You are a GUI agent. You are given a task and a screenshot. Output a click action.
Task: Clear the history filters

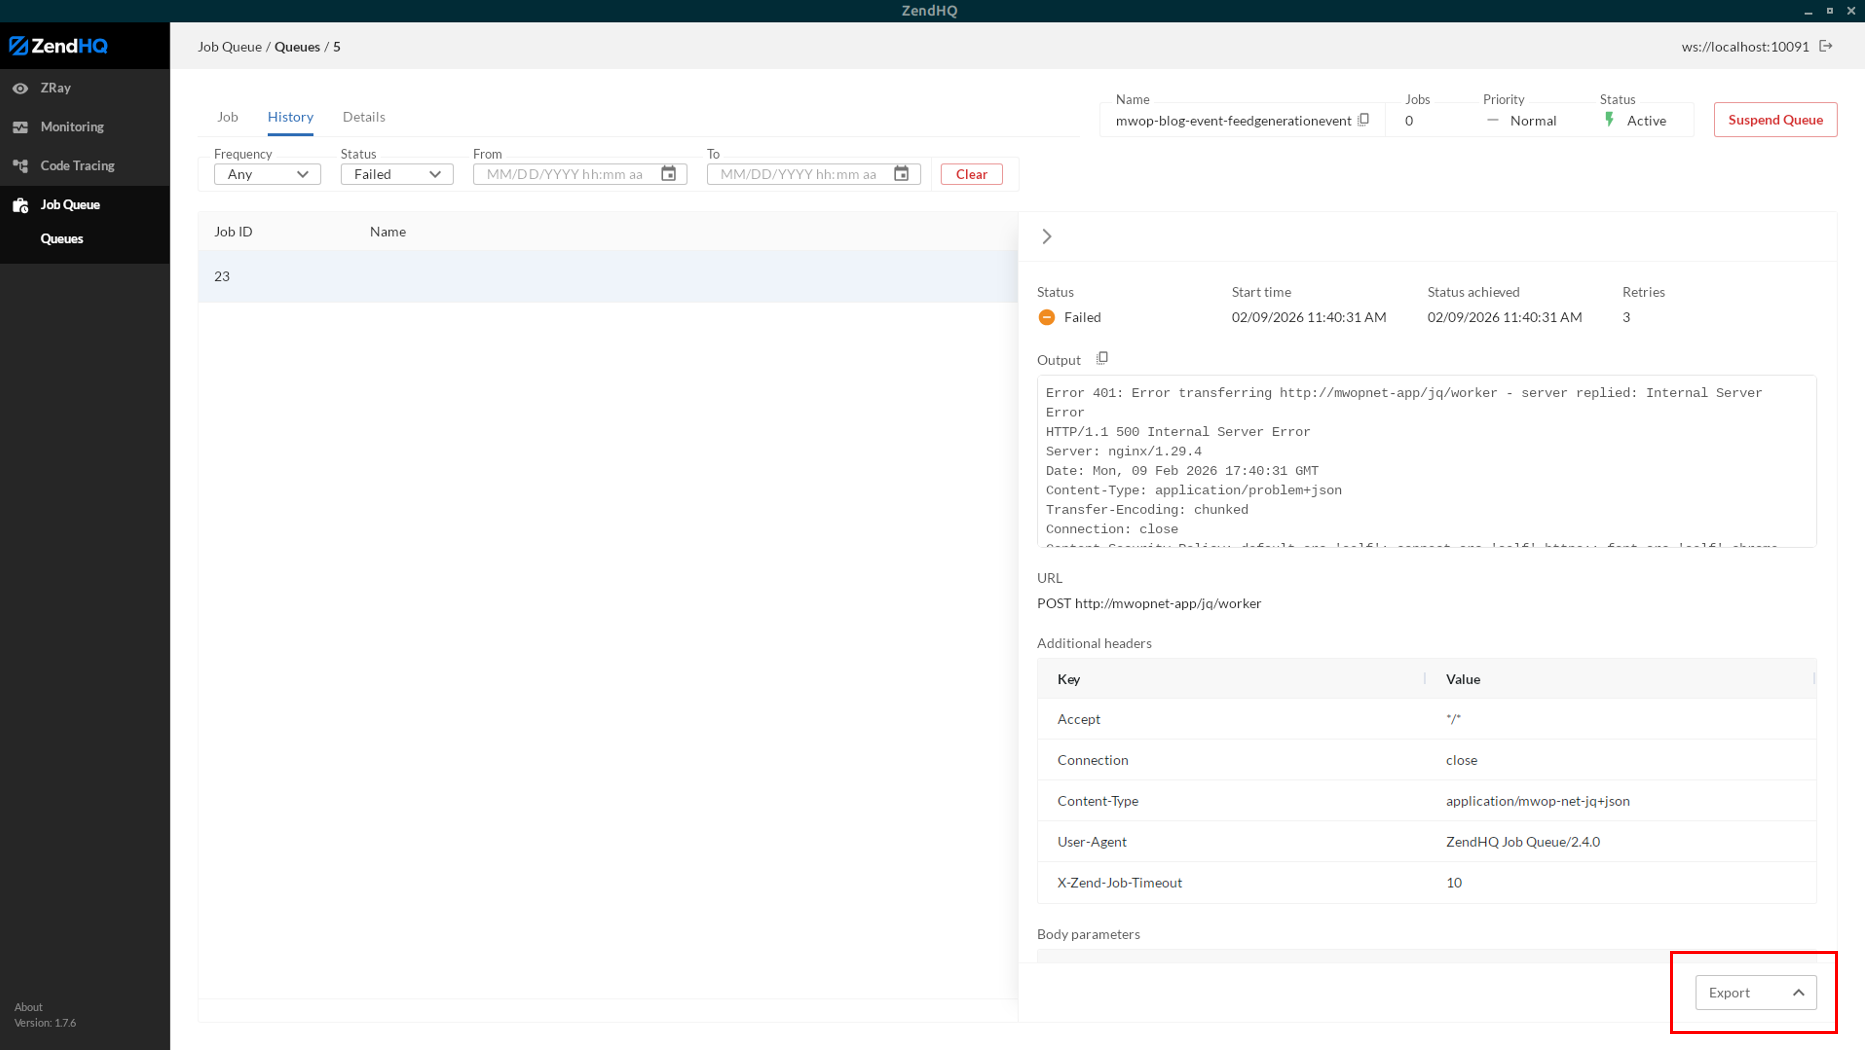971,174
